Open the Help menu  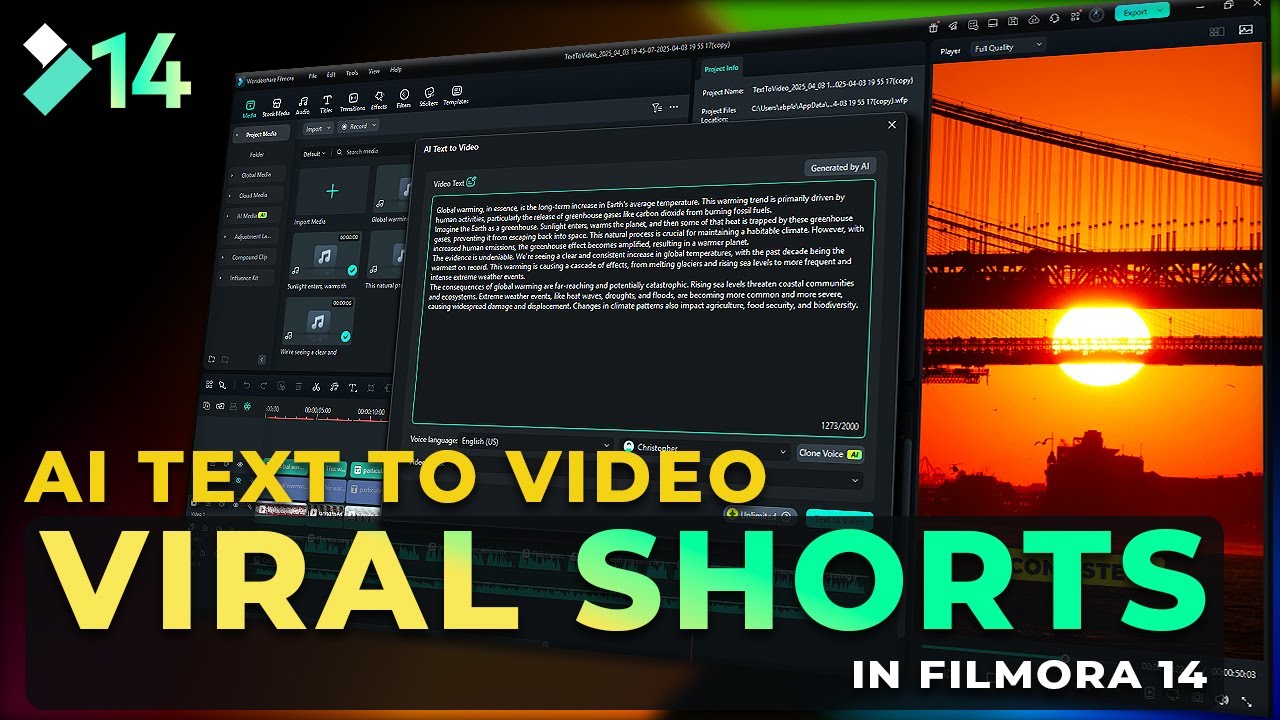(x=396, y=70)
